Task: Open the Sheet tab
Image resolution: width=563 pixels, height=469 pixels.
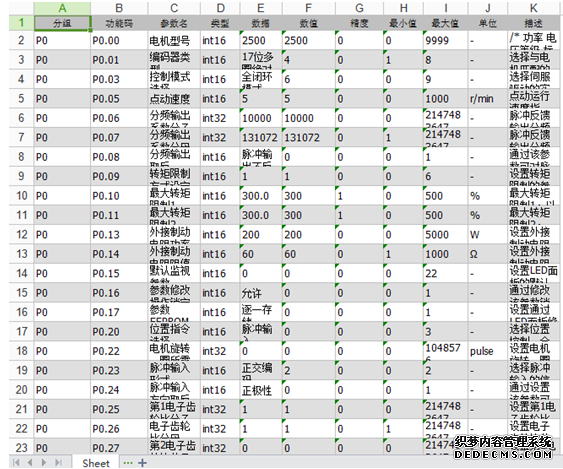Action: [x=96, y=463]
